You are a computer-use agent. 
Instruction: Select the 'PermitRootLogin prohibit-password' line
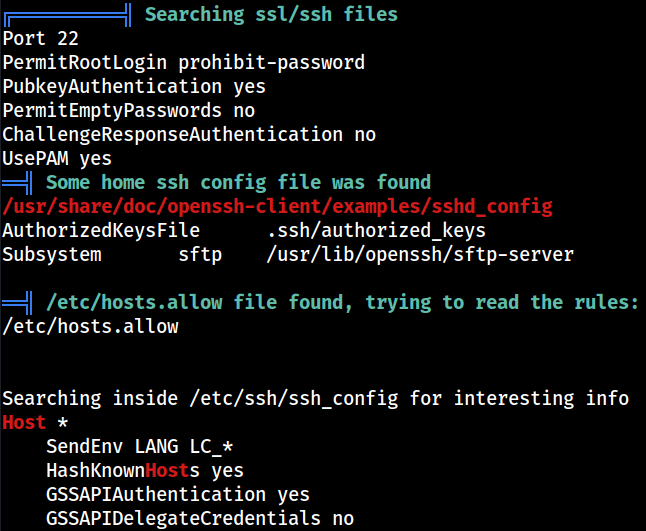(x=184, y=63)
